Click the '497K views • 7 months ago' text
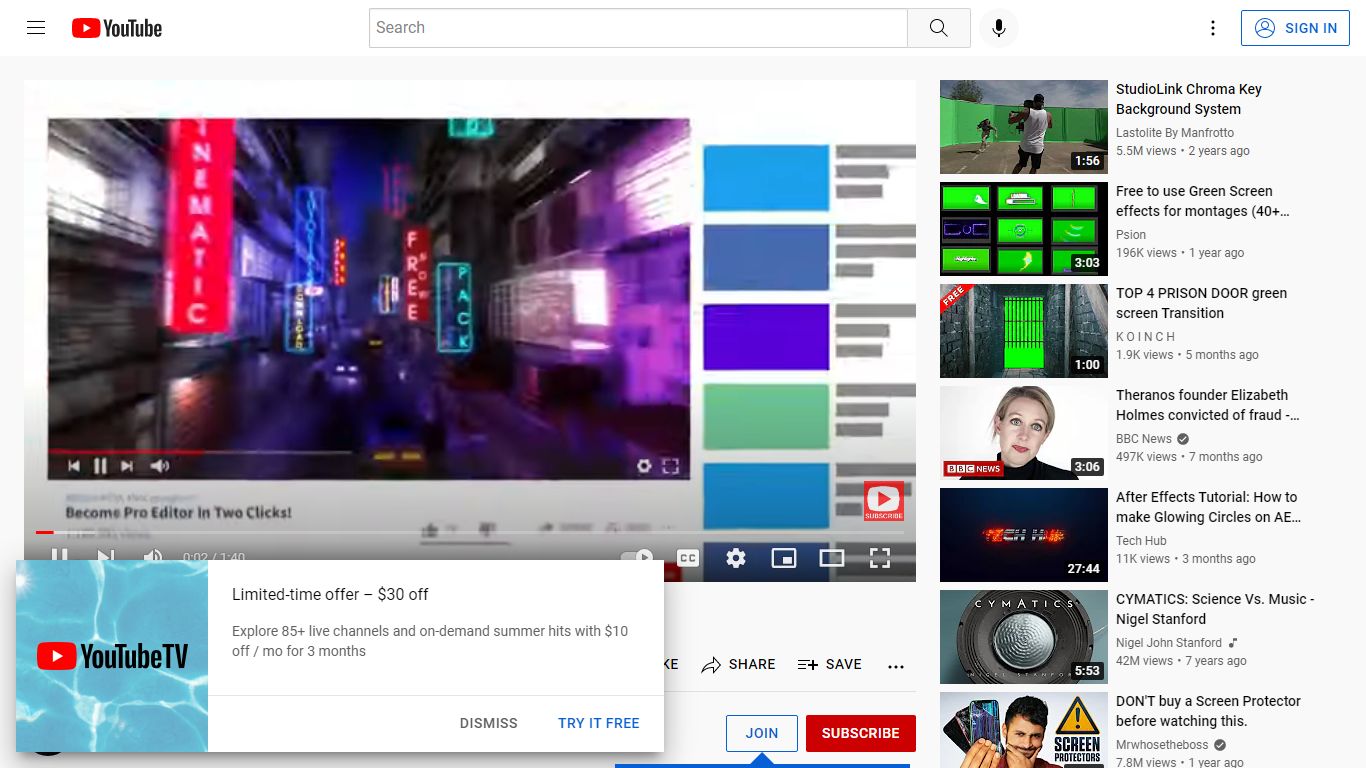1366x768 pixels. pyautogui.click(x=1189, y=457)
